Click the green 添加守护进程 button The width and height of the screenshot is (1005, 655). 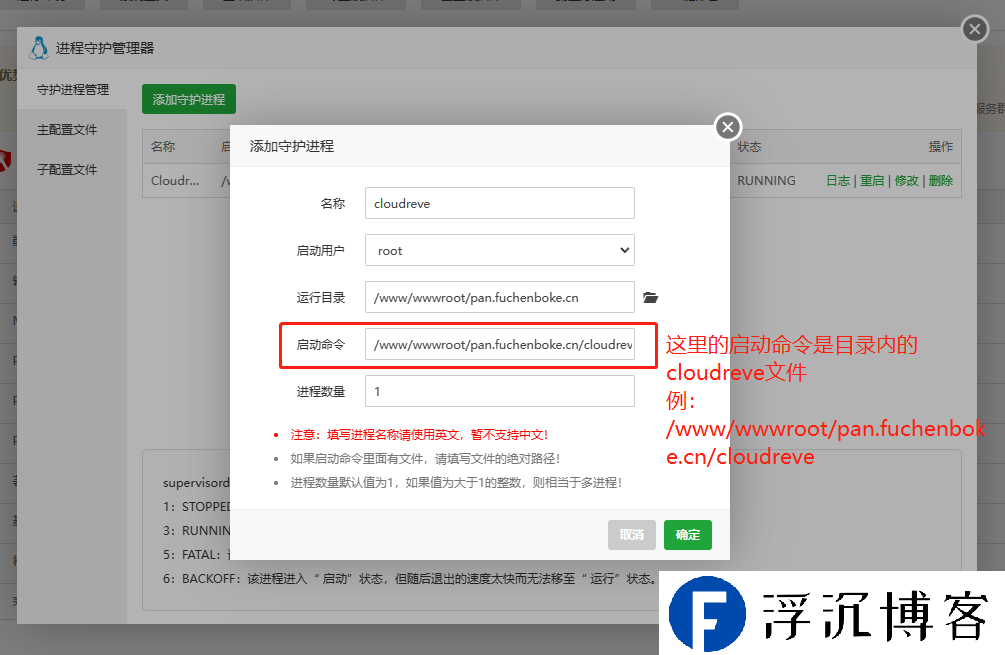pos(188,99)
